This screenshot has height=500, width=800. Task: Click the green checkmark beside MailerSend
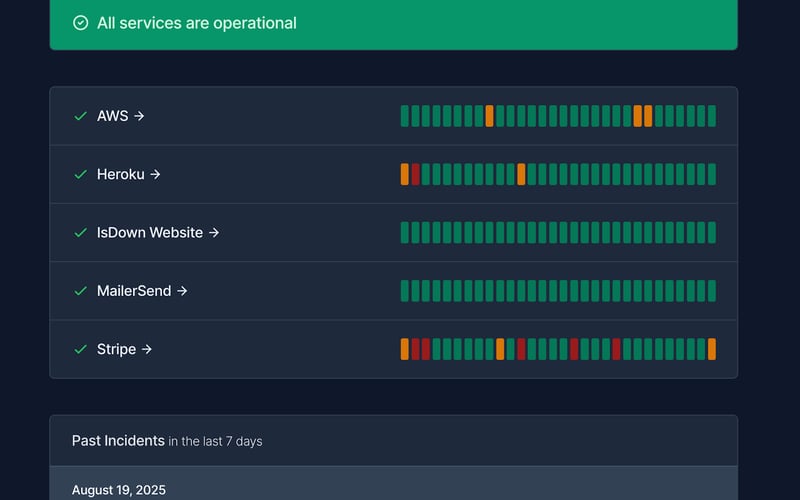[81, 291]
